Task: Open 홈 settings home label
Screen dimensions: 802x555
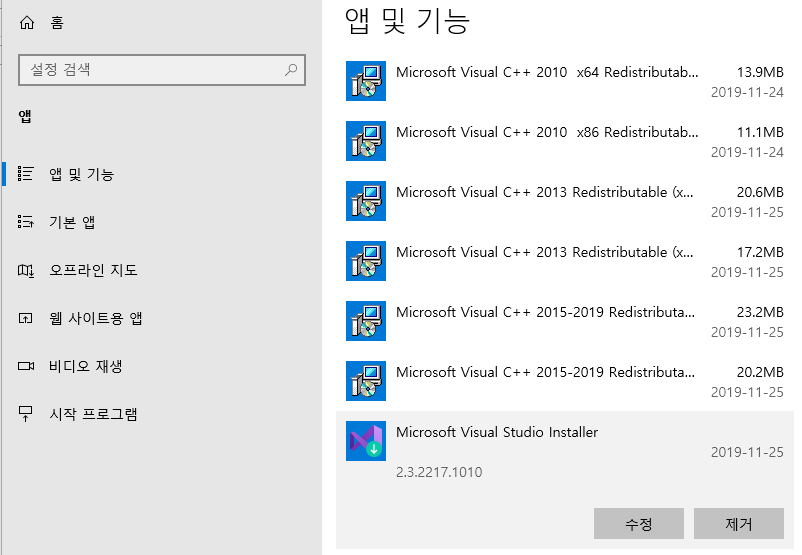Action: tap(57, 23)
